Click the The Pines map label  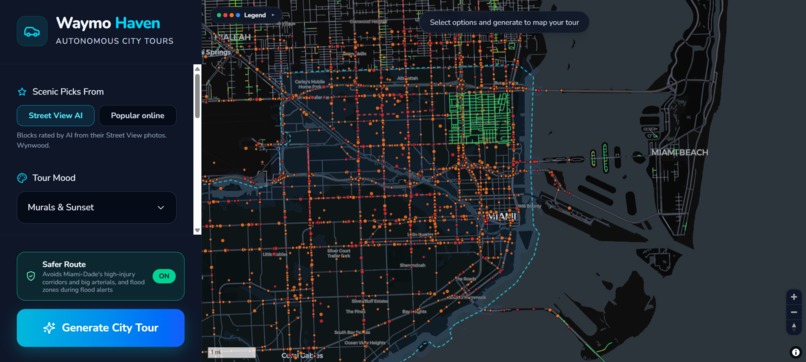click(x=356, y=312)
